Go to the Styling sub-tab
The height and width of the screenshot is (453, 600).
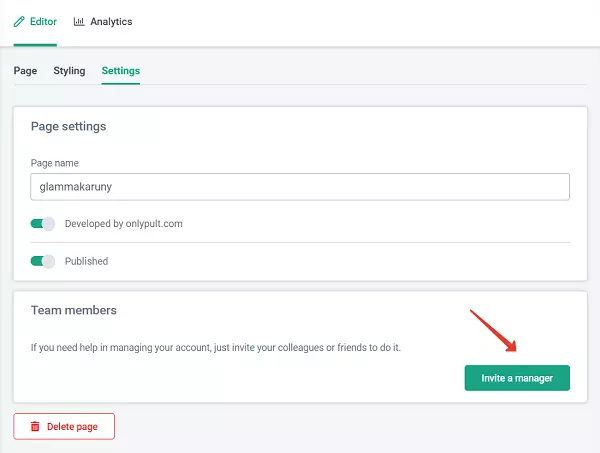69,71
